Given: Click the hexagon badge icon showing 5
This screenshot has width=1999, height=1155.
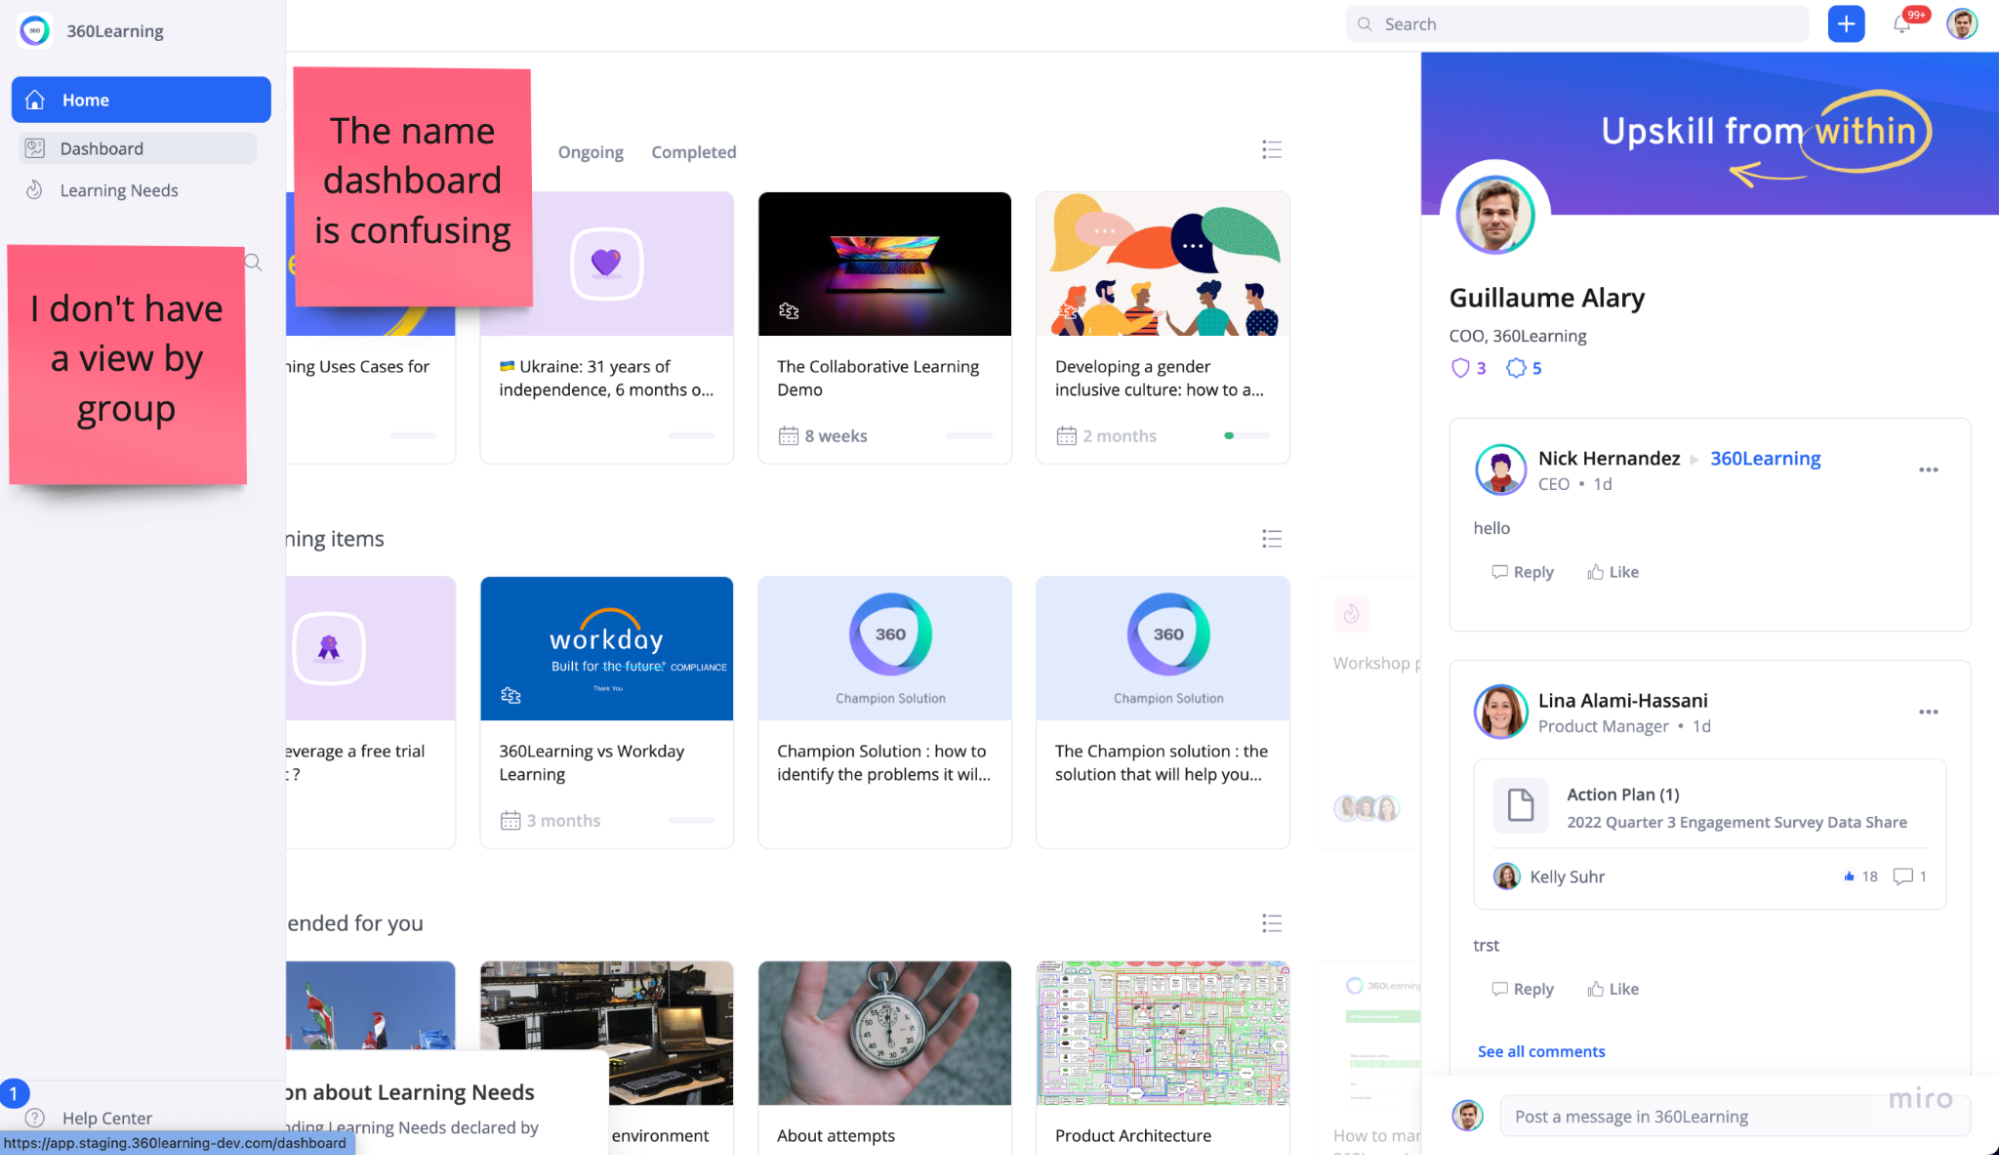Looking at the screenshot, I should 1516,368.
